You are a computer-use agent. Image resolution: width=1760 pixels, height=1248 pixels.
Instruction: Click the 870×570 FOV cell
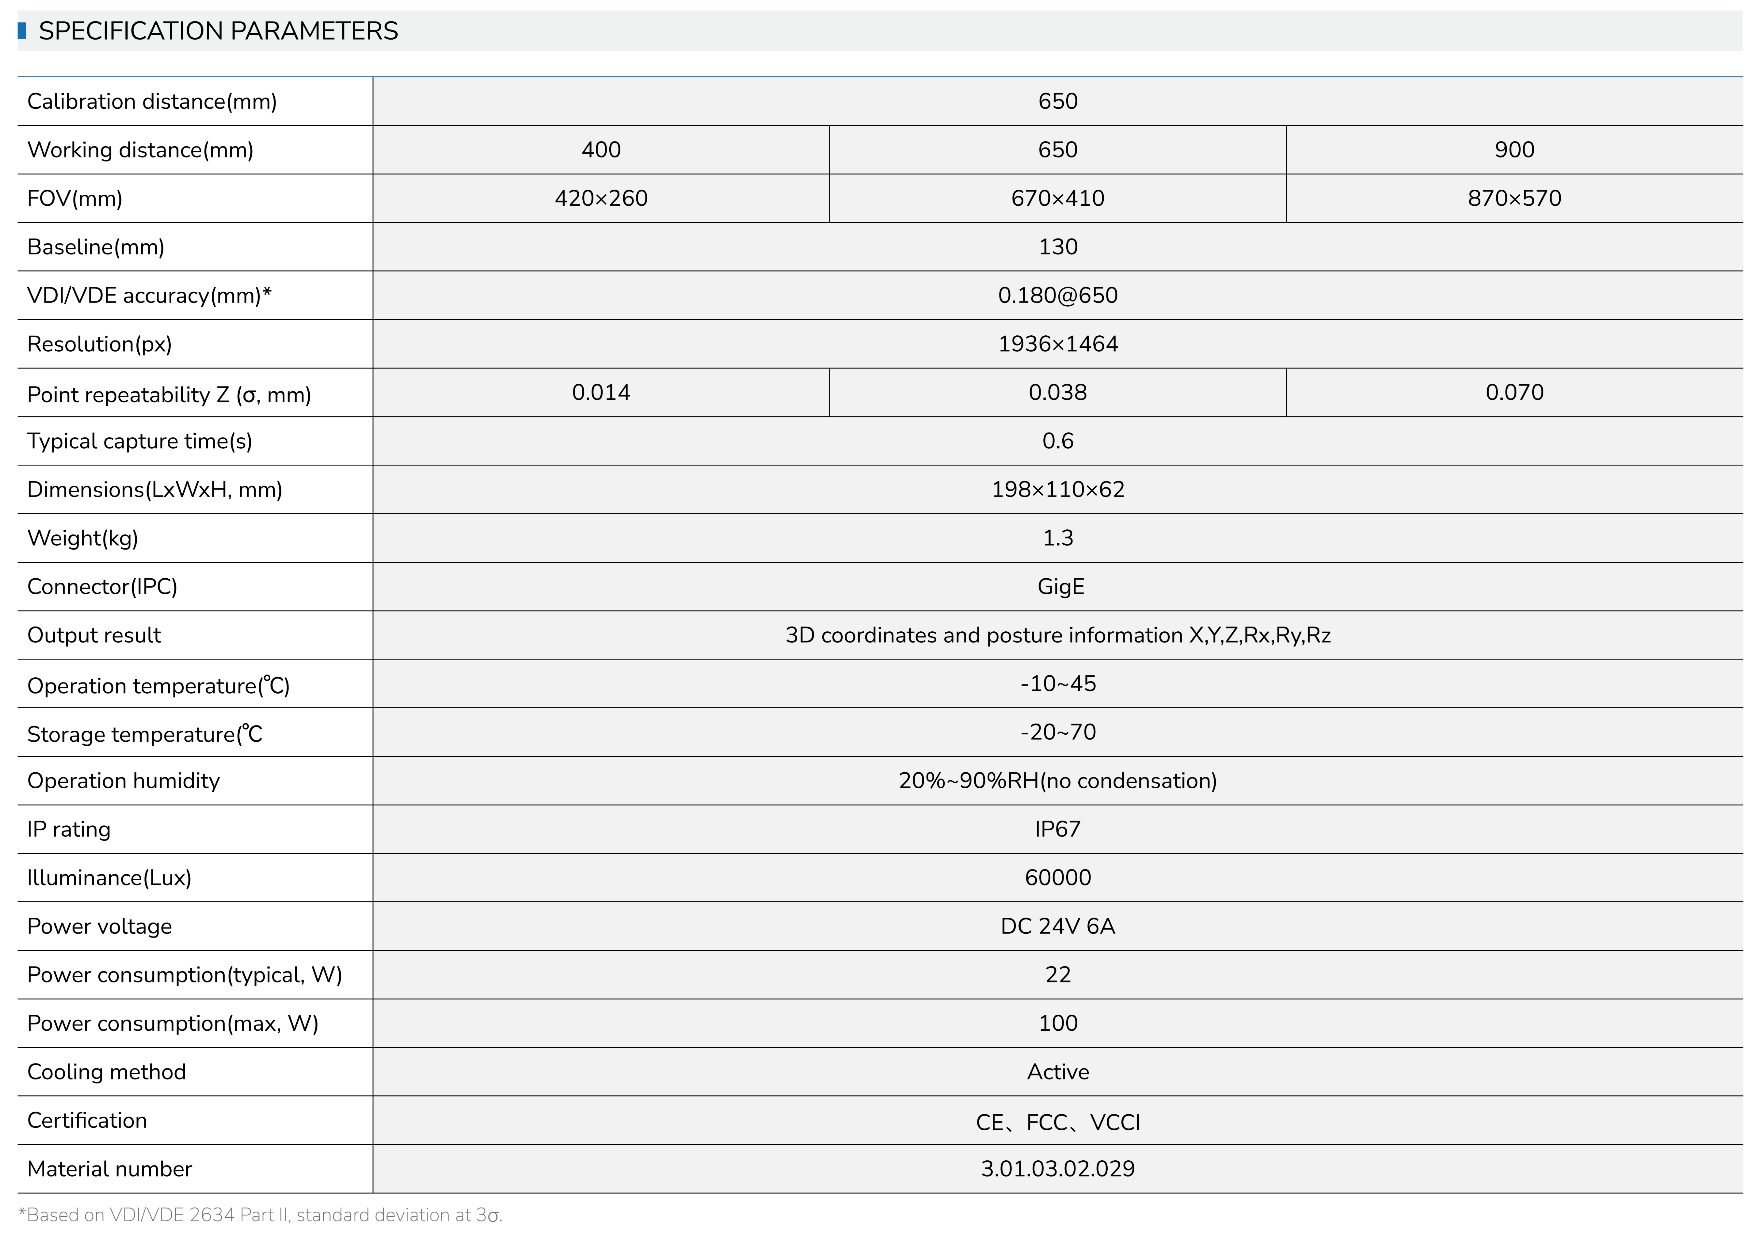pyautogui.click(x=1514, y=198)
